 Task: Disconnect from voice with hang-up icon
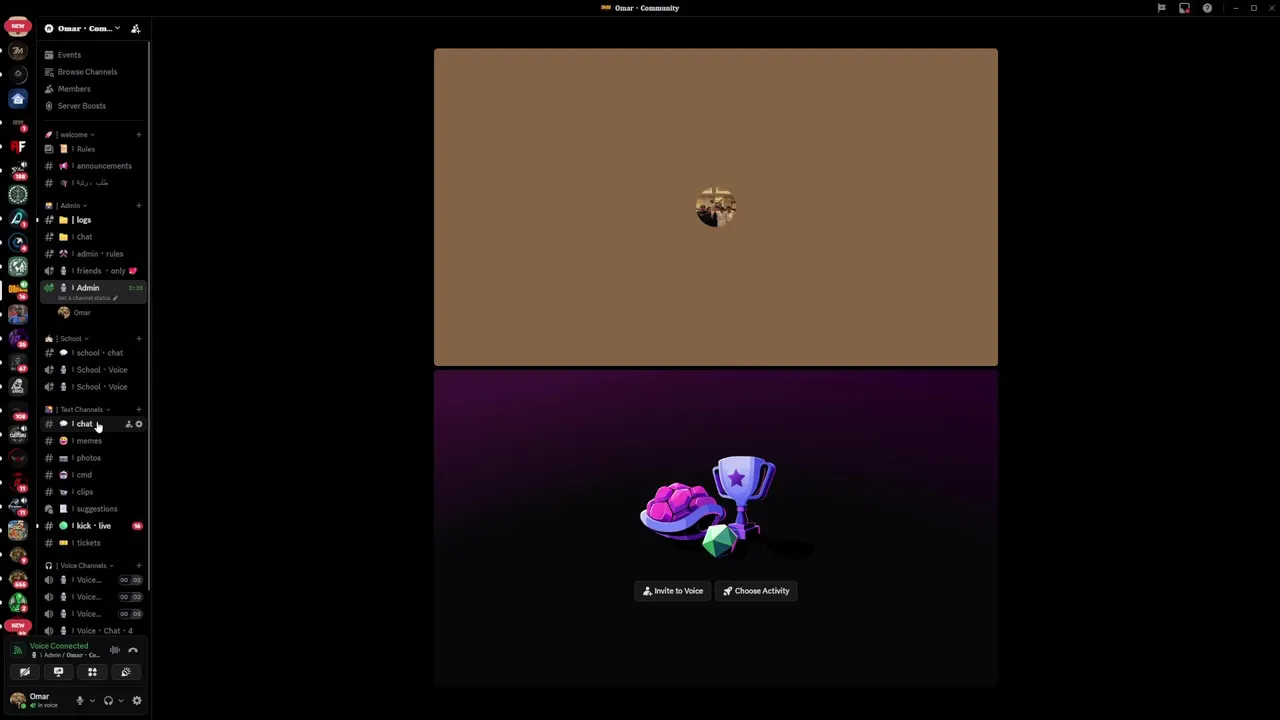coord(133,650)
